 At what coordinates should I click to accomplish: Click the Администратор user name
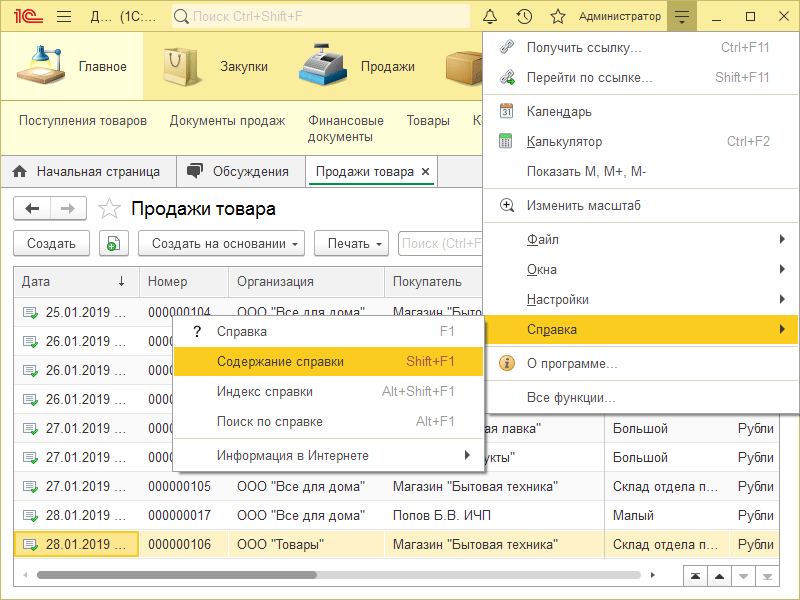click(619, 16)
